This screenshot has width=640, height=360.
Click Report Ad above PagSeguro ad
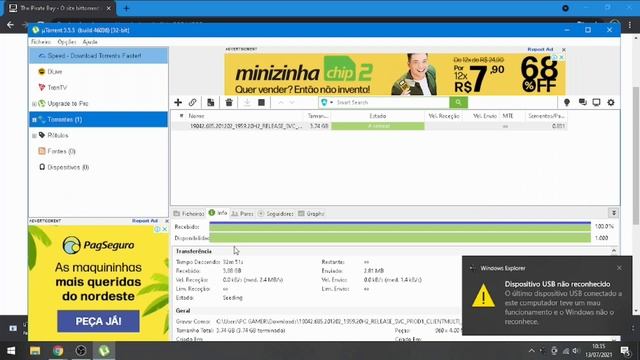coord(145,221)
